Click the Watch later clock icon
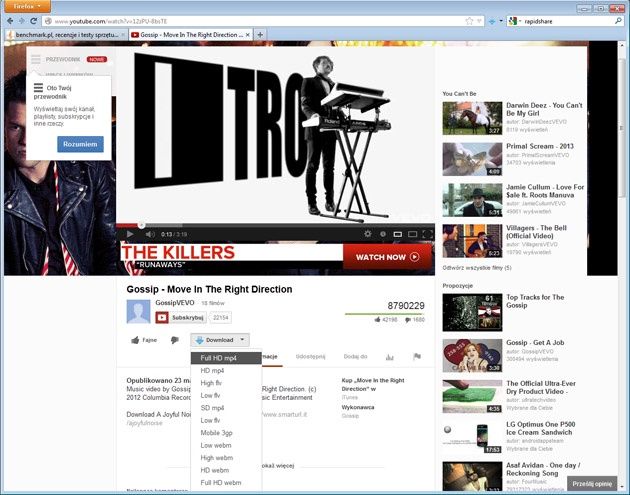 (382, 233)
